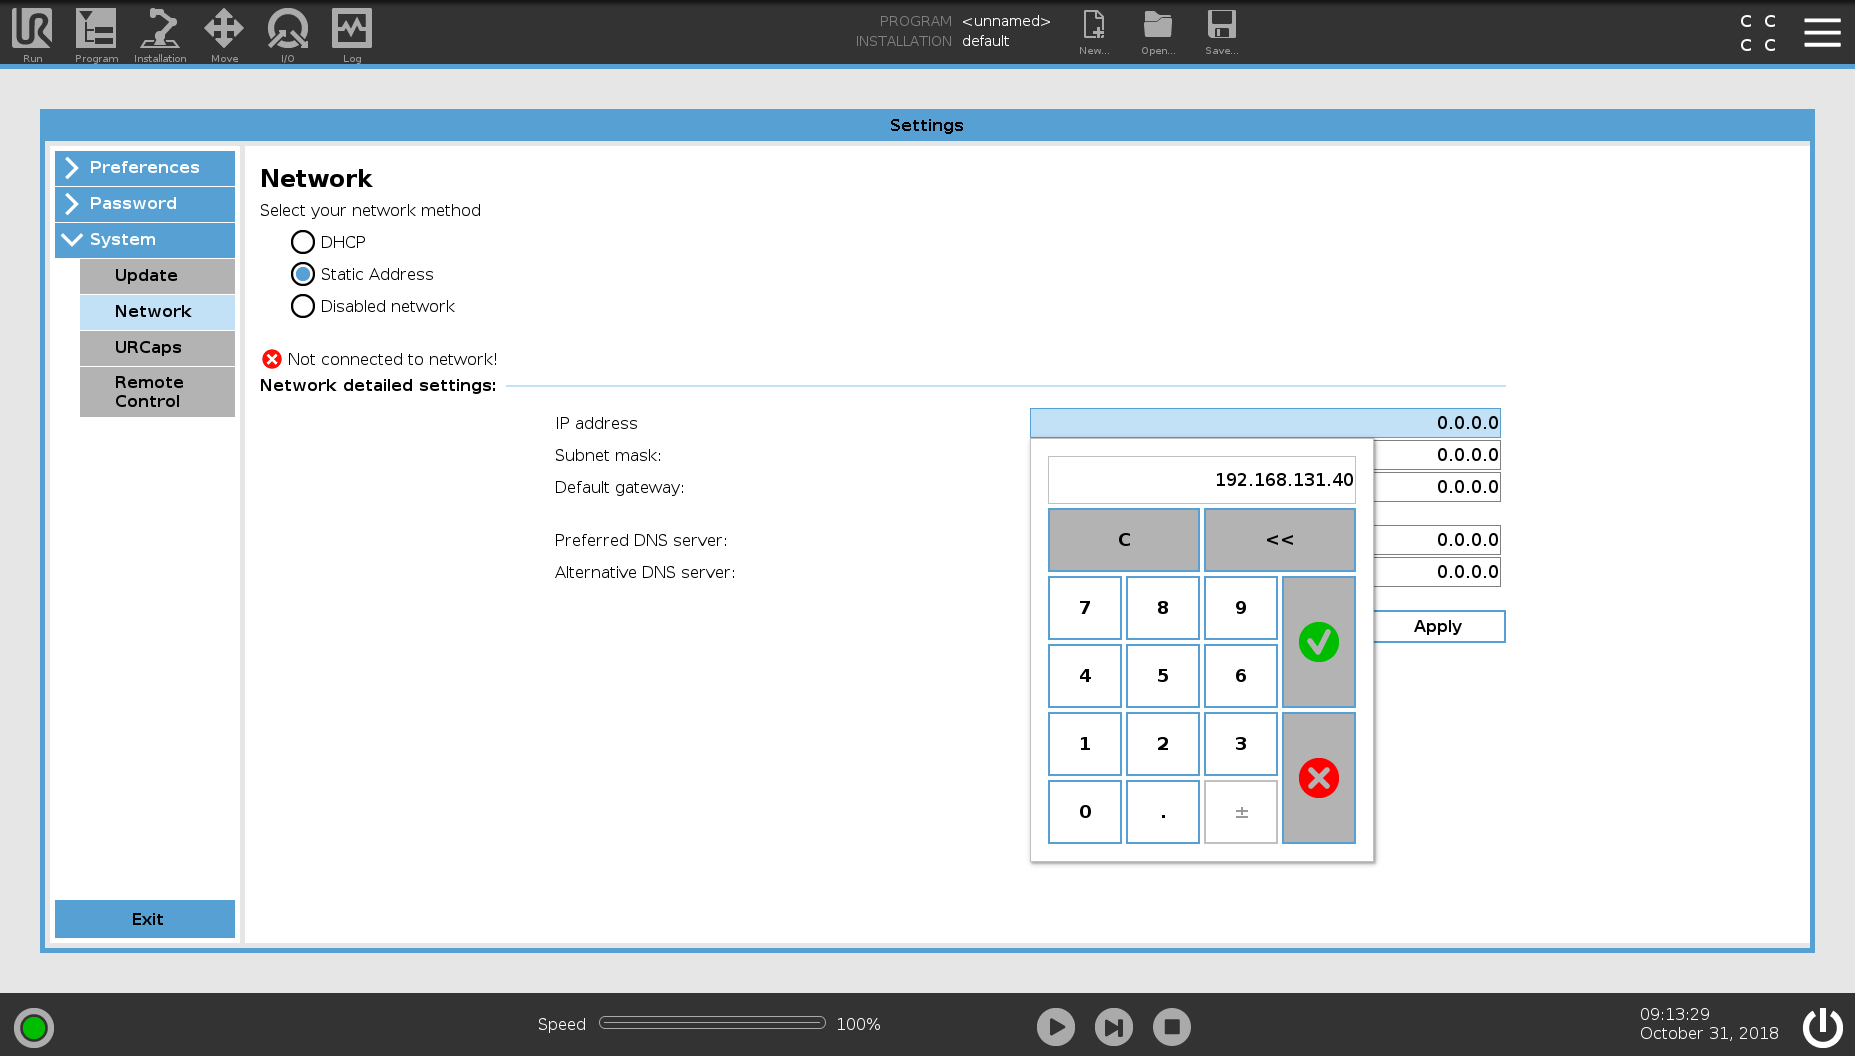The width and height of the screenshot is (1855, 1056).
Task: Click the Subnet mask input field
Action: click(1437, 455)
